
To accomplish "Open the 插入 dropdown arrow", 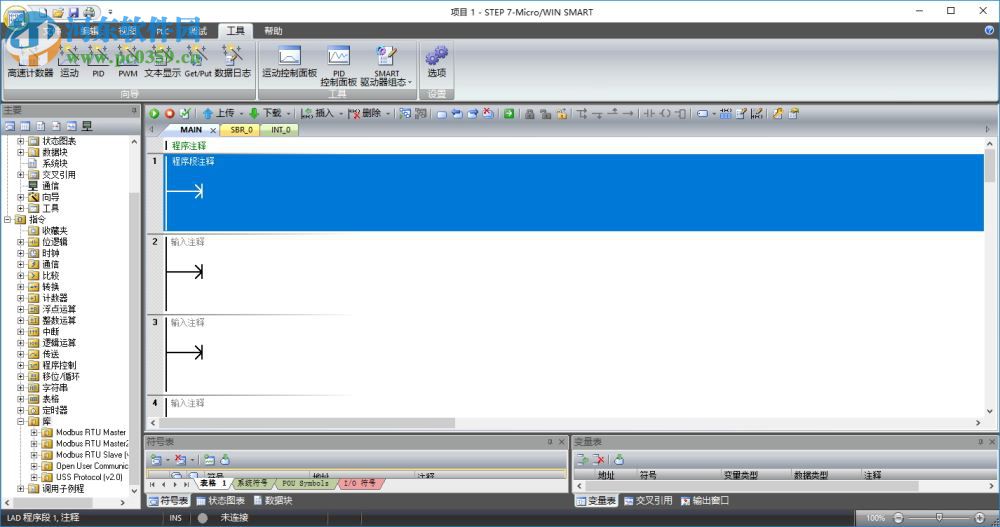I will tap(341, 114).
